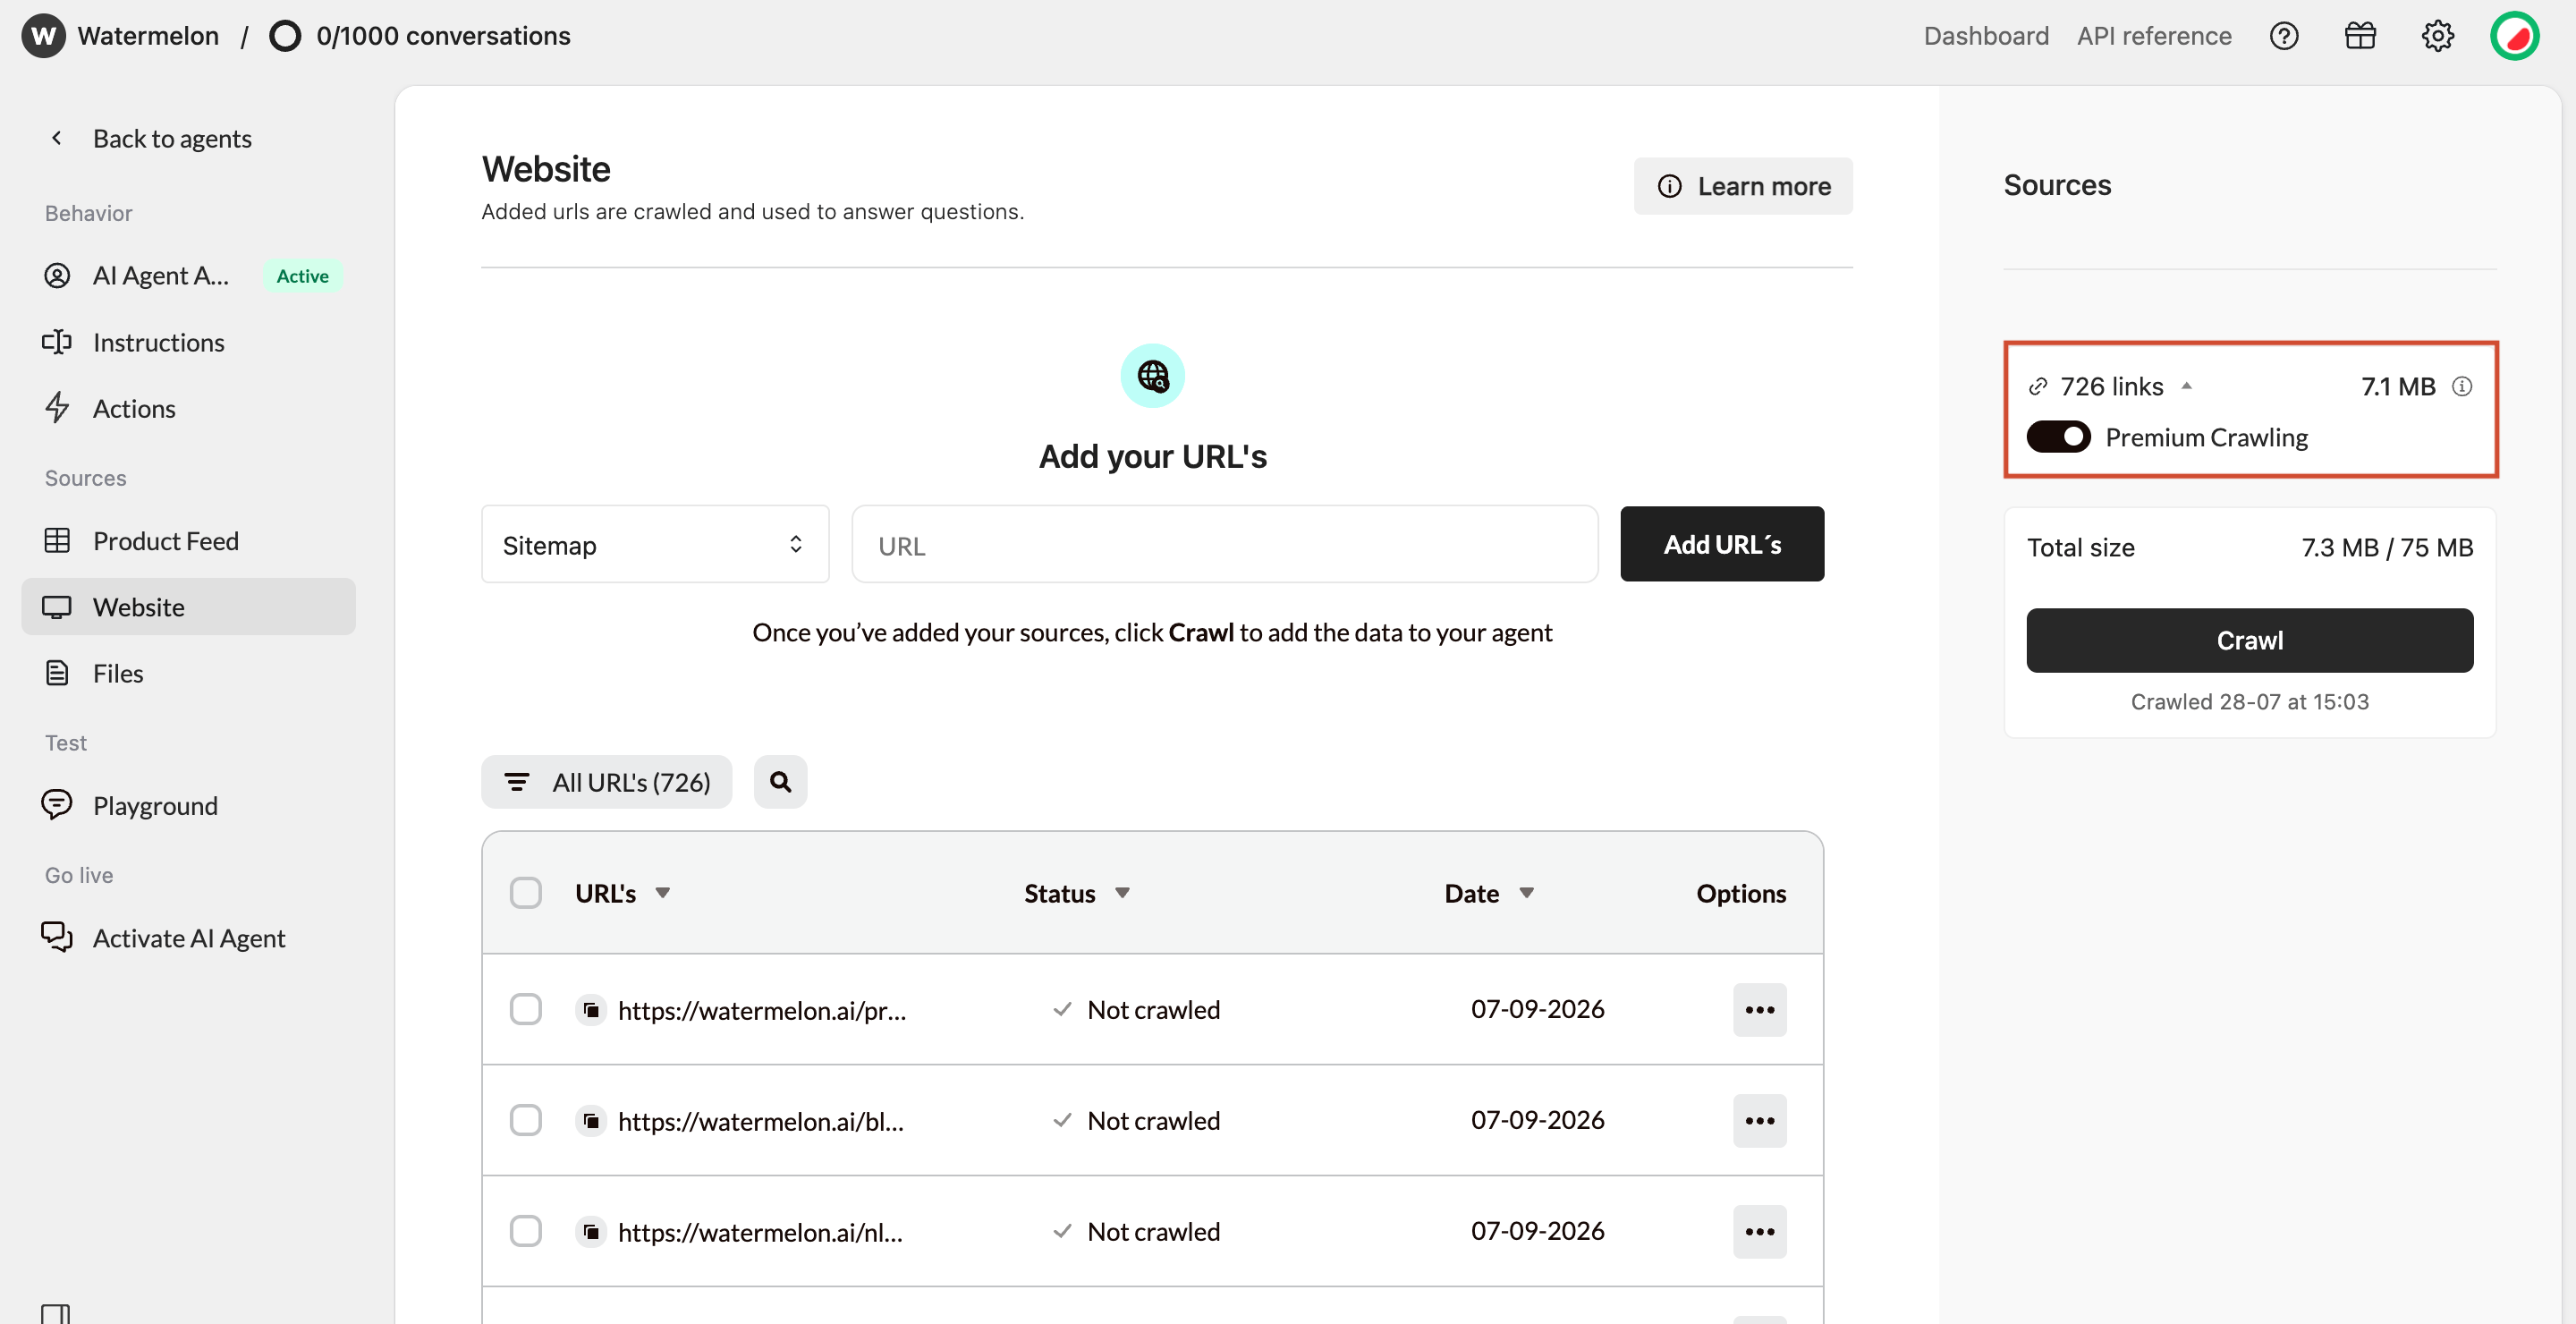This screenshot has width=2576, height=1324.
Task: Click the page icon of watermelon.ai/bl… row
Action: click(591, 1121)
